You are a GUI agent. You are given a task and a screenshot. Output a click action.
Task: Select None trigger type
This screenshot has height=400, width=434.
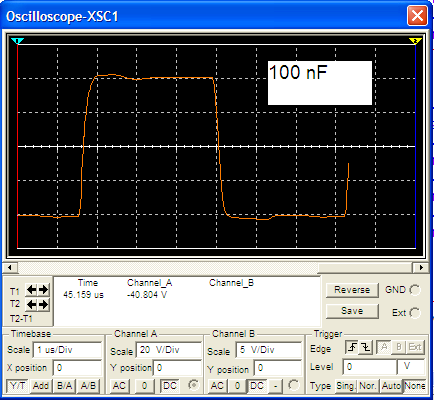(415, 386)
